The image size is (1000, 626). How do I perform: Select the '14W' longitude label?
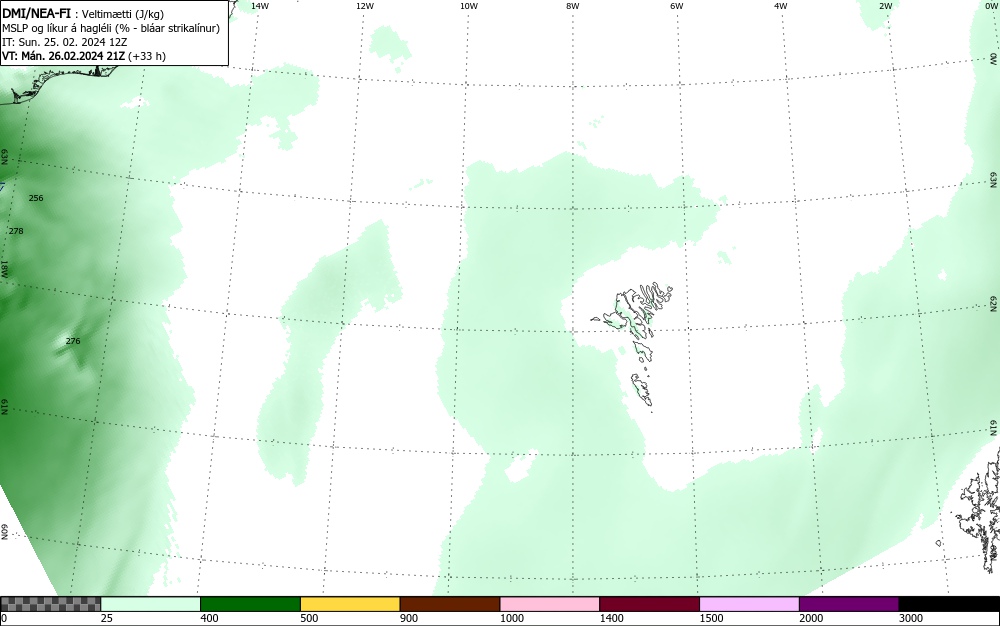260,6
